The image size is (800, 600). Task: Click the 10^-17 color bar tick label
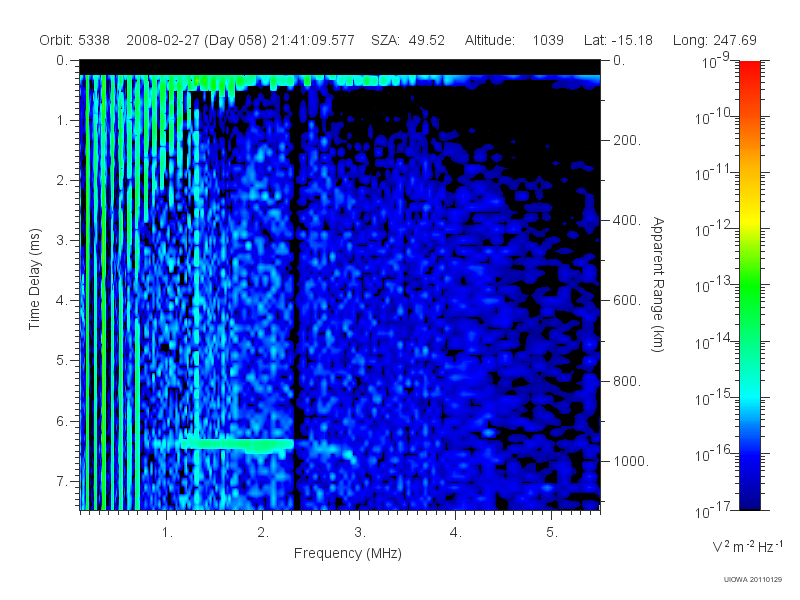pos(712,509)
